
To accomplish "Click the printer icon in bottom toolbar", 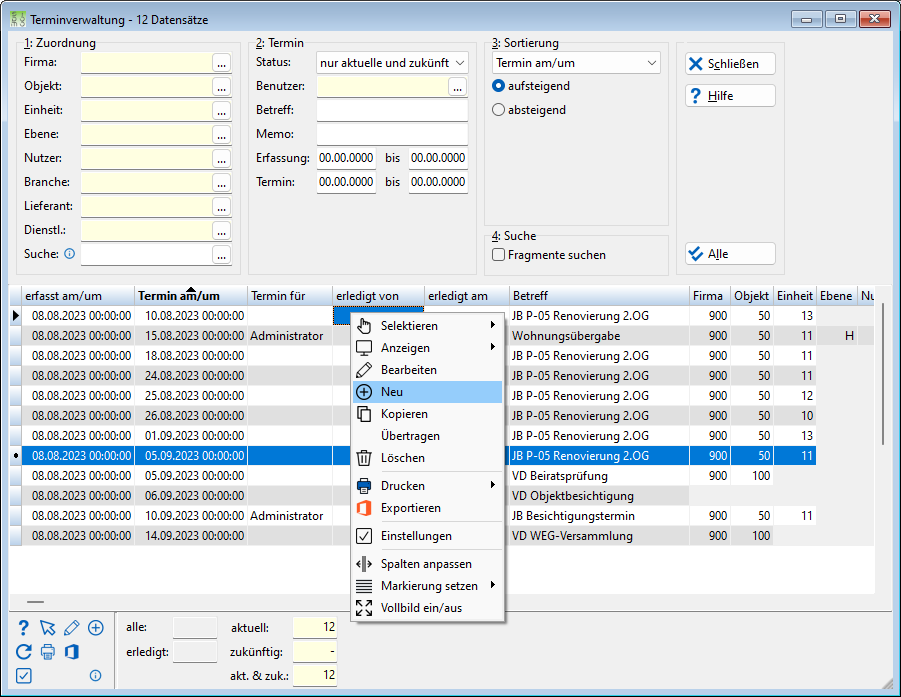I will coord(48,652).
